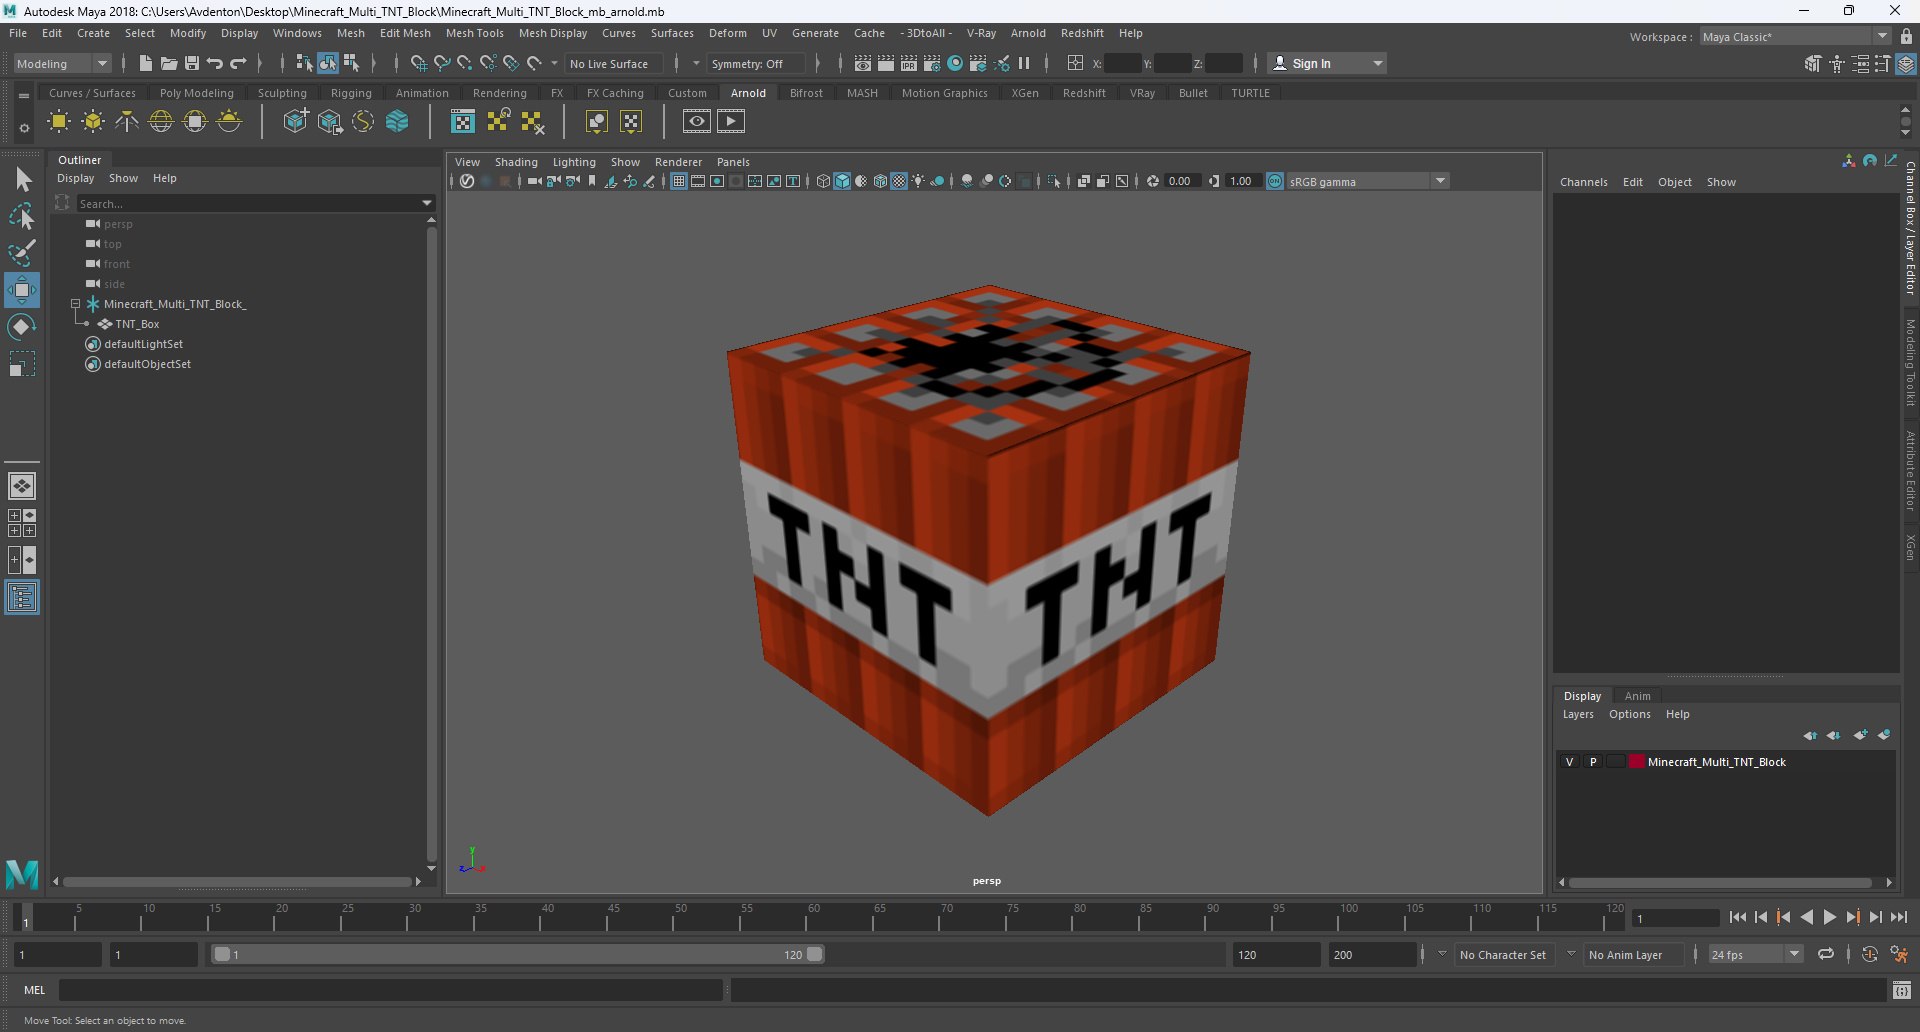
Task: Go to start of playback range
Action: (1737, 917)
